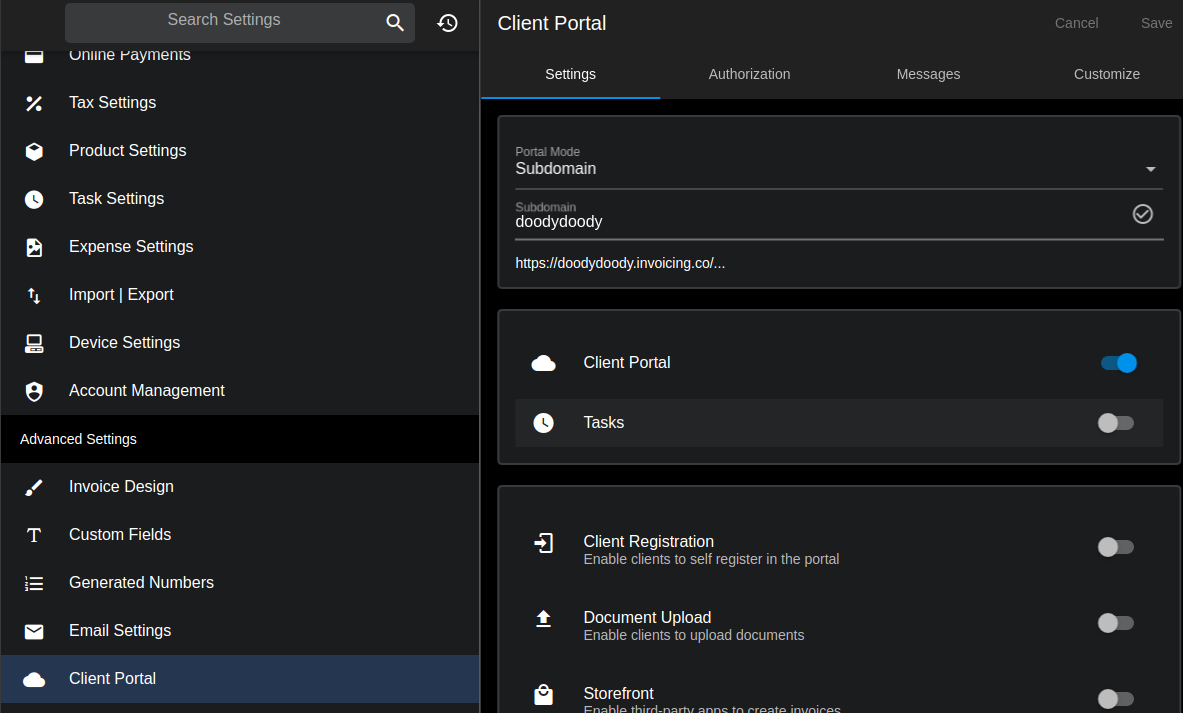
Task: Enable the Tasks toggle
Action: pyautogui.click(x=1115, y=423)
